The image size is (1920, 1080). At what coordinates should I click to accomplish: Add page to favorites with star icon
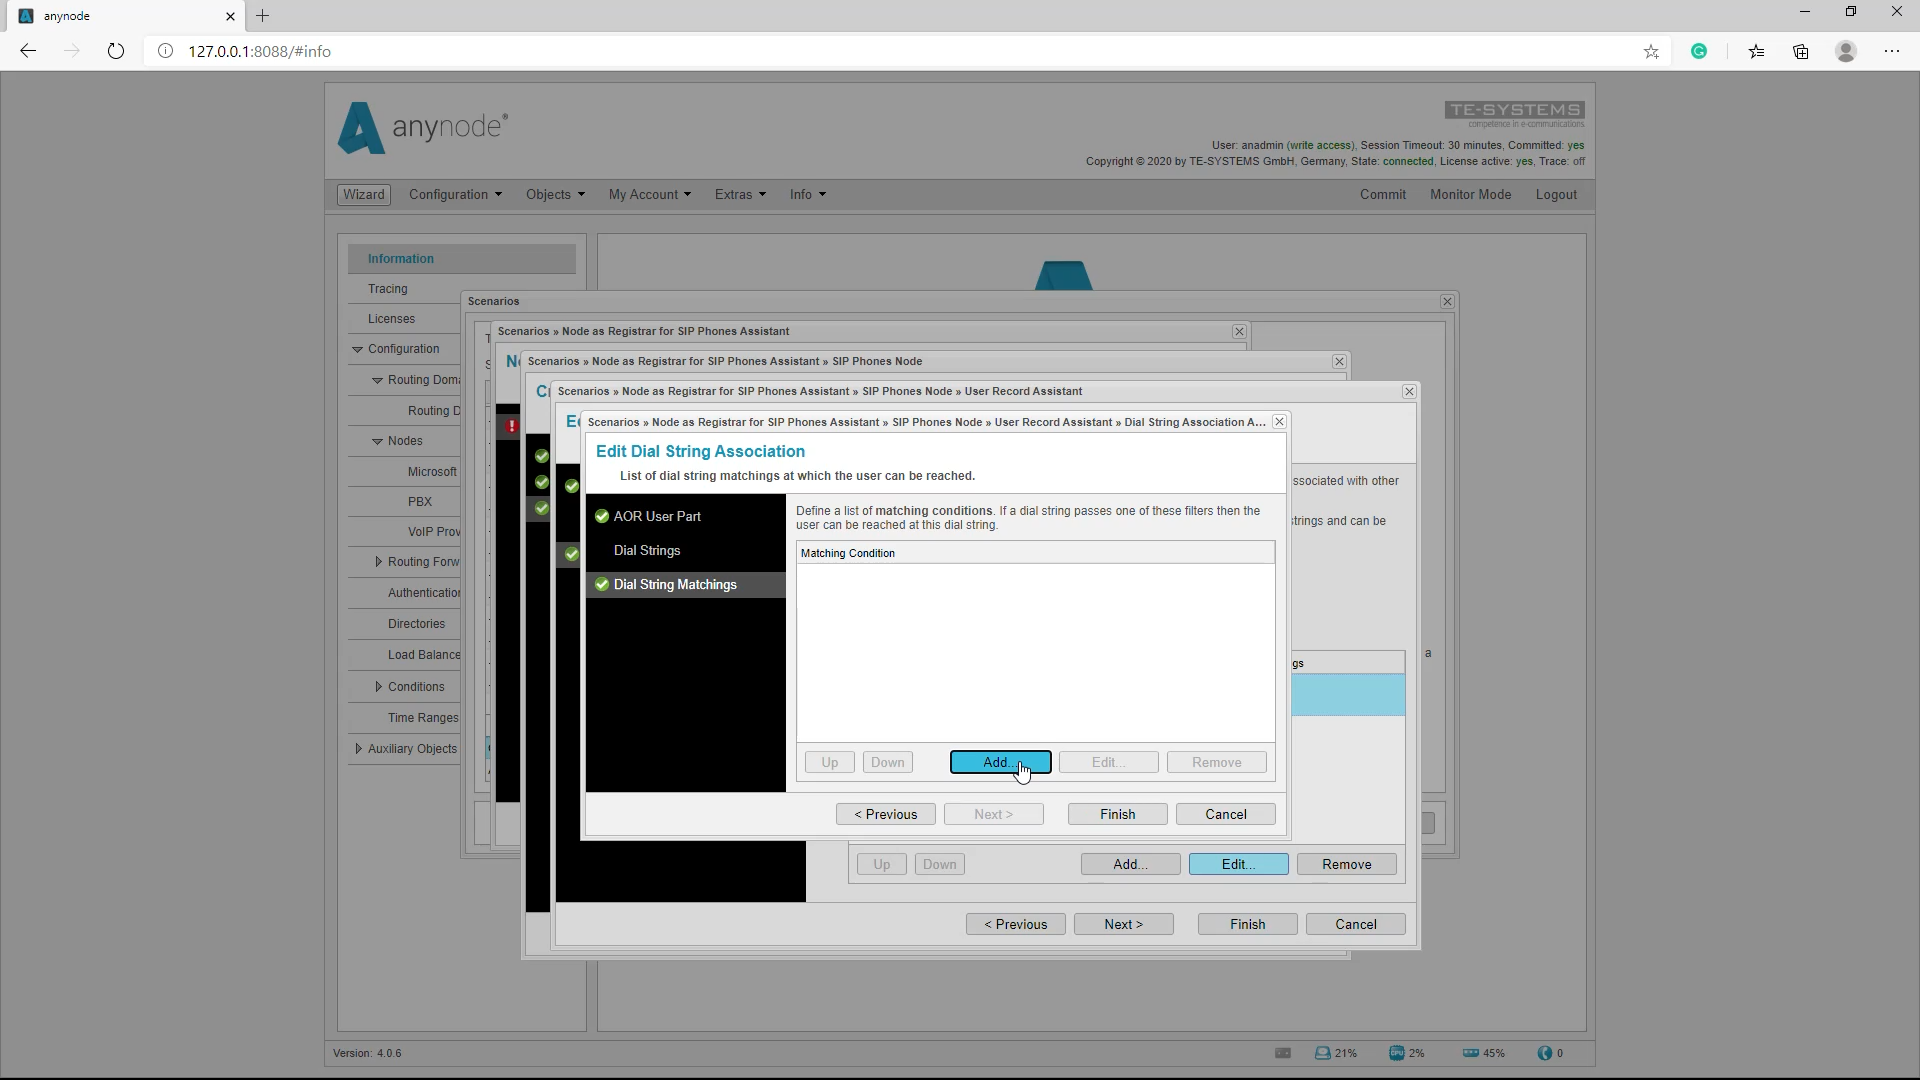pyautogui.click(x=1651, y=51)
